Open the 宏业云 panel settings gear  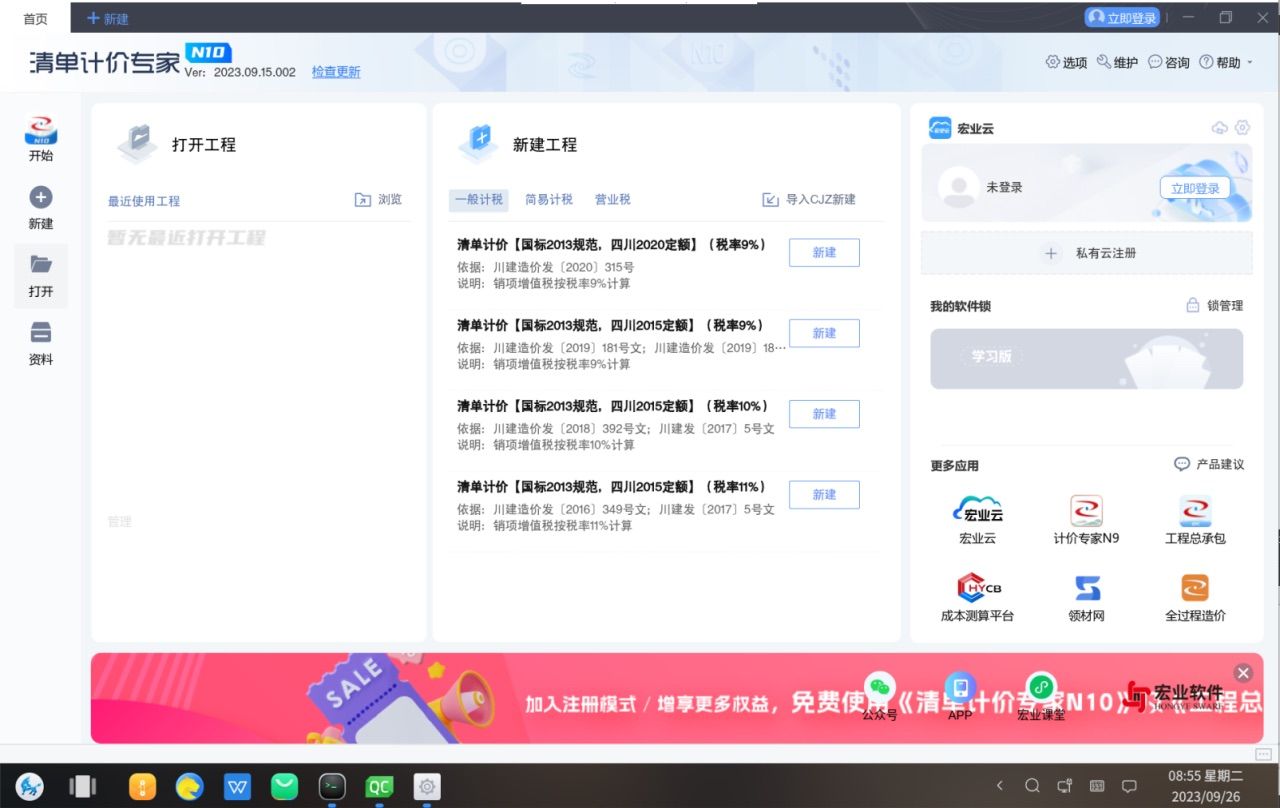click(1242, 128)
